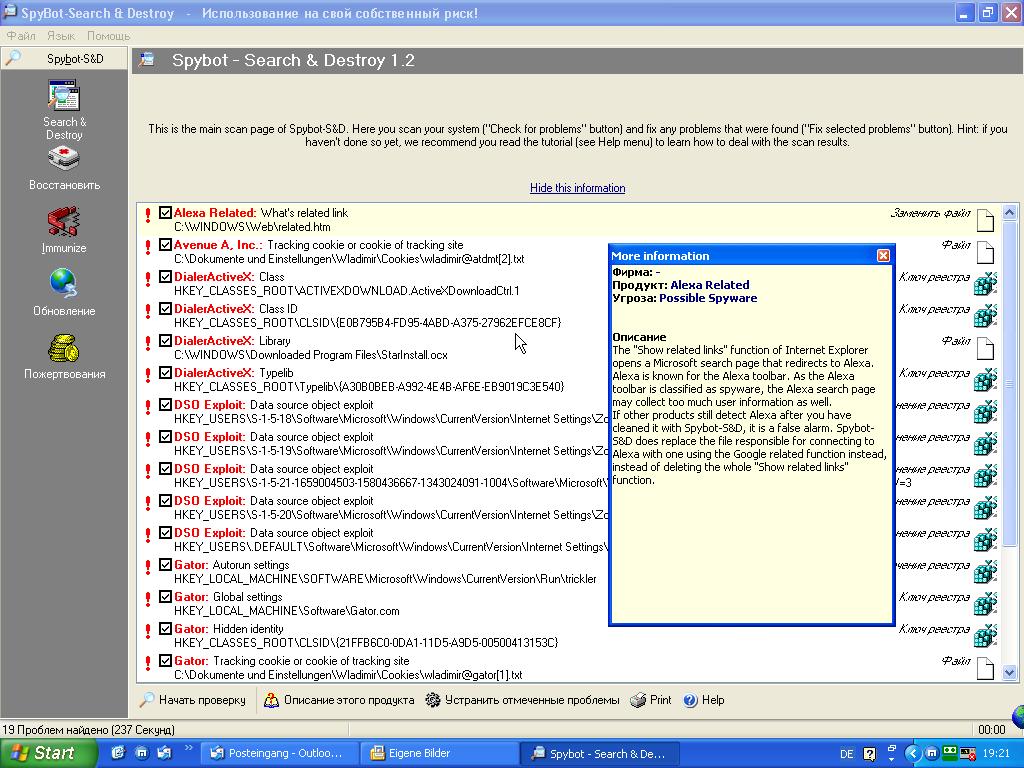Uncheck DialerActiveX Class ID checkbox
This screenshot has width=1024, height=768.
(165, 309)
